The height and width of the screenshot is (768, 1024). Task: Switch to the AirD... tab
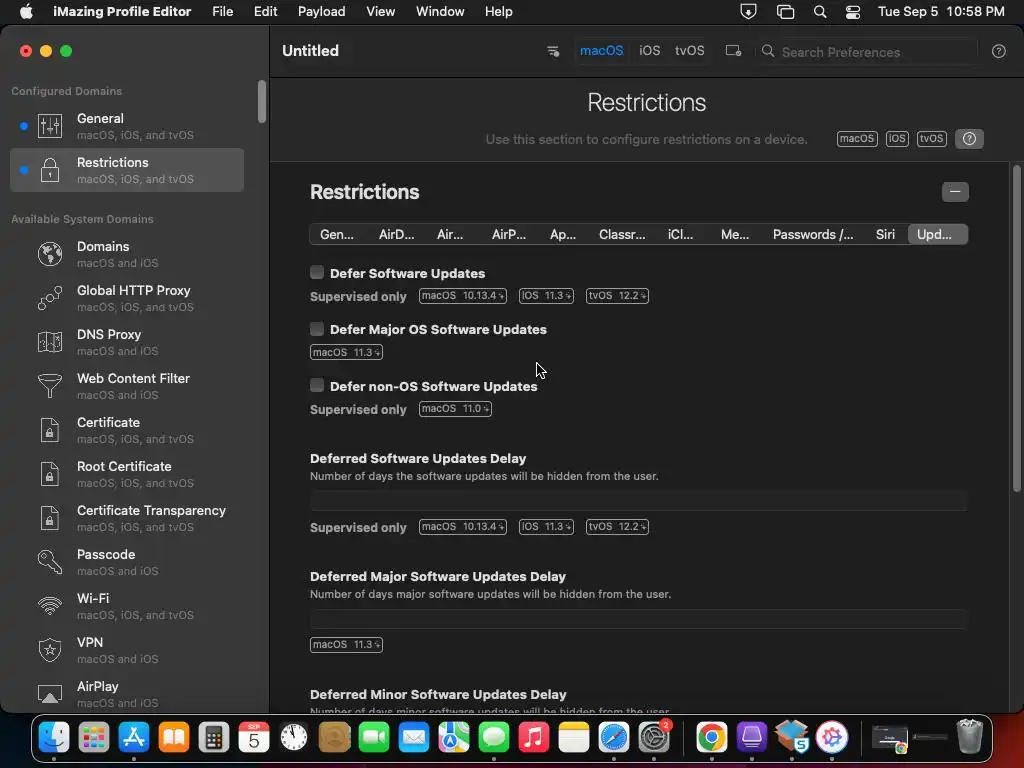[396, 234]
